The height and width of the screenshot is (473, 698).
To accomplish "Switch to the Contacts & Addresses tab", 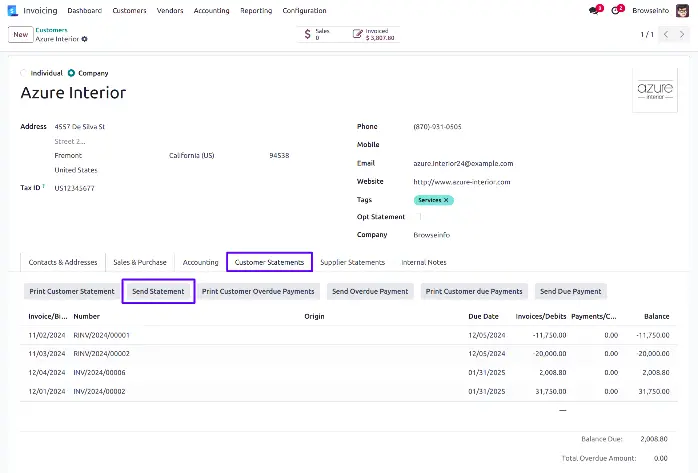I will 63,262.
